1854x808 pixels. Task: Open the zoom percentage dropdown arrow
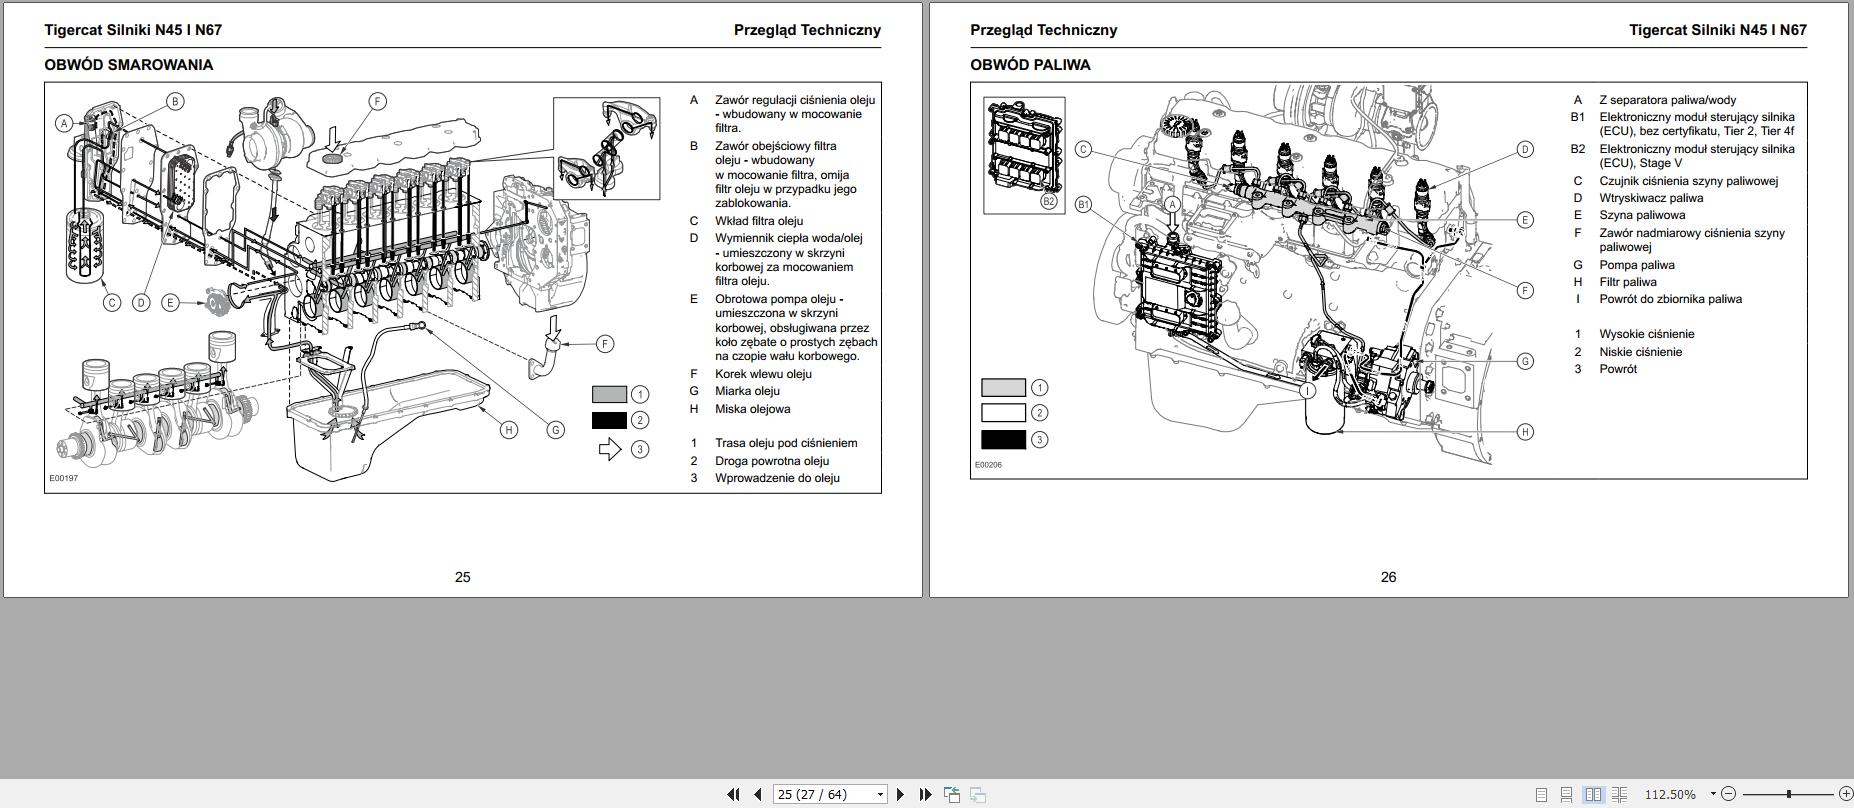coord(1712,794)
